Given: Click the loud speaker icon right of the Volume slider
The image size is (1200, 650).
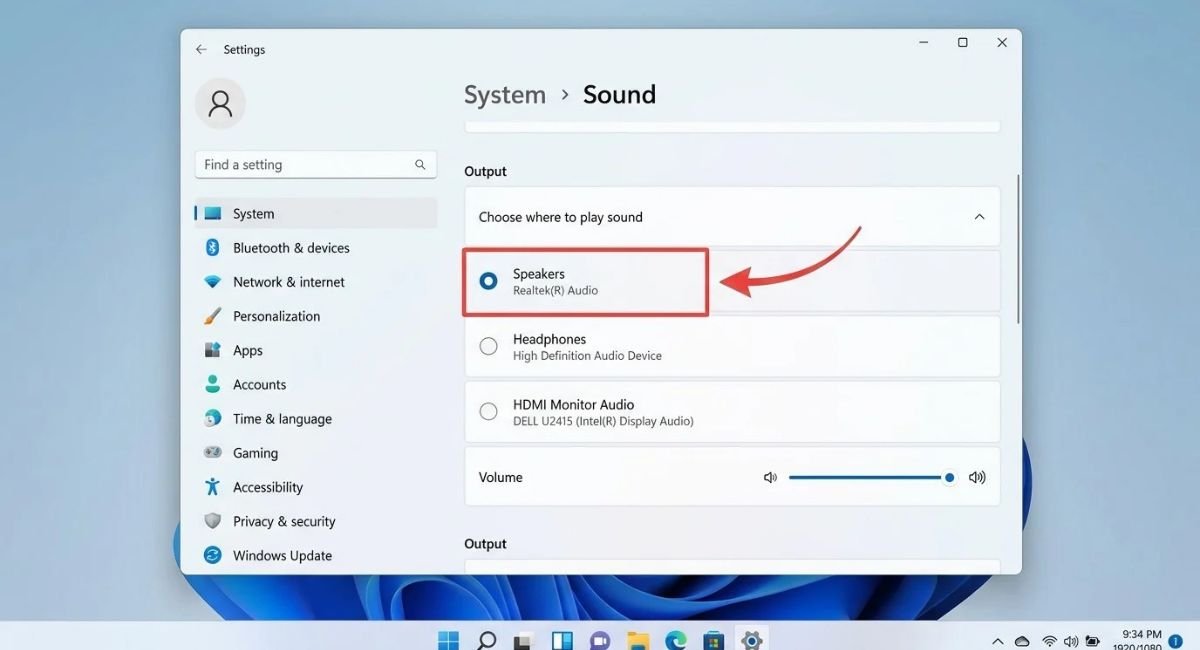Looking at the screenshot, I should click(977, 478).
